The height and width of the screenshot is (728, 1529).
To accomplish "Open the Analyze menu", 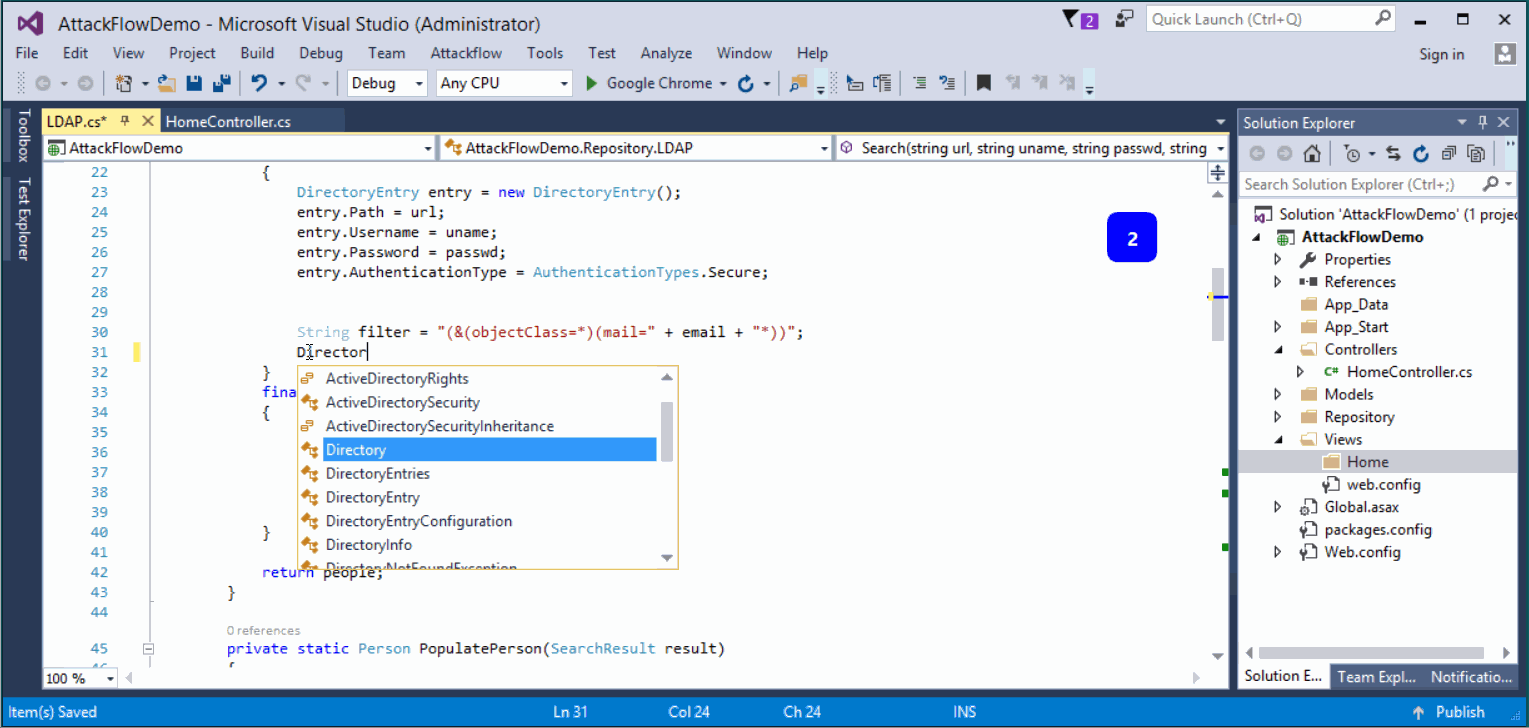I will pyautogui.click(x=666, y=53).
